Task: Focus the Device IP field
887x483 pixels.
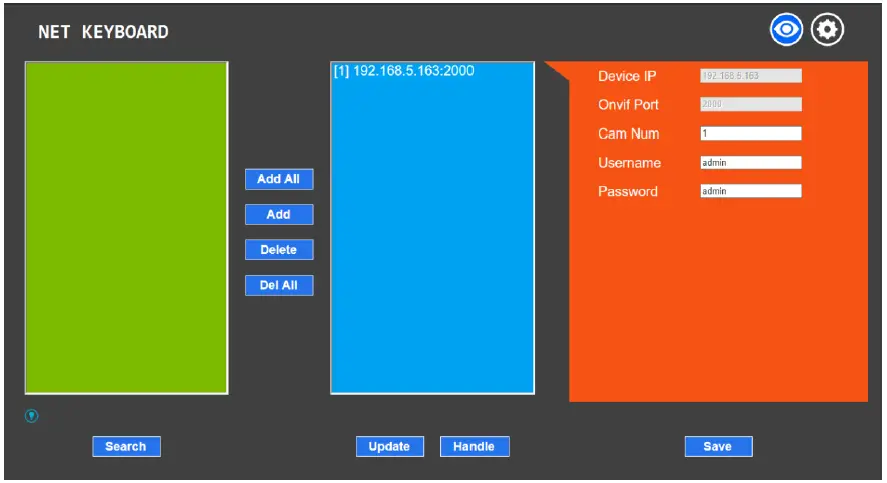Action: (751, 76)
